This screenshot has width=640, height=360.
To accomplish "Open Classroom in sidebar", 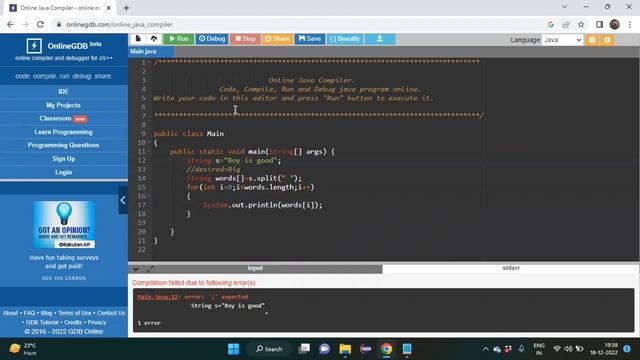I will coord(63,118).
